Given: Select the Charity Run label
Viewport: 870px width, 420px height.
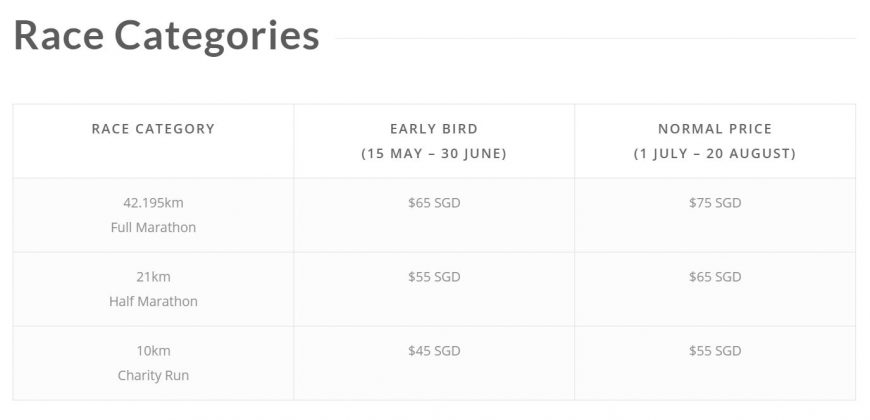Looking at the screenshot, I should point(153,376).
